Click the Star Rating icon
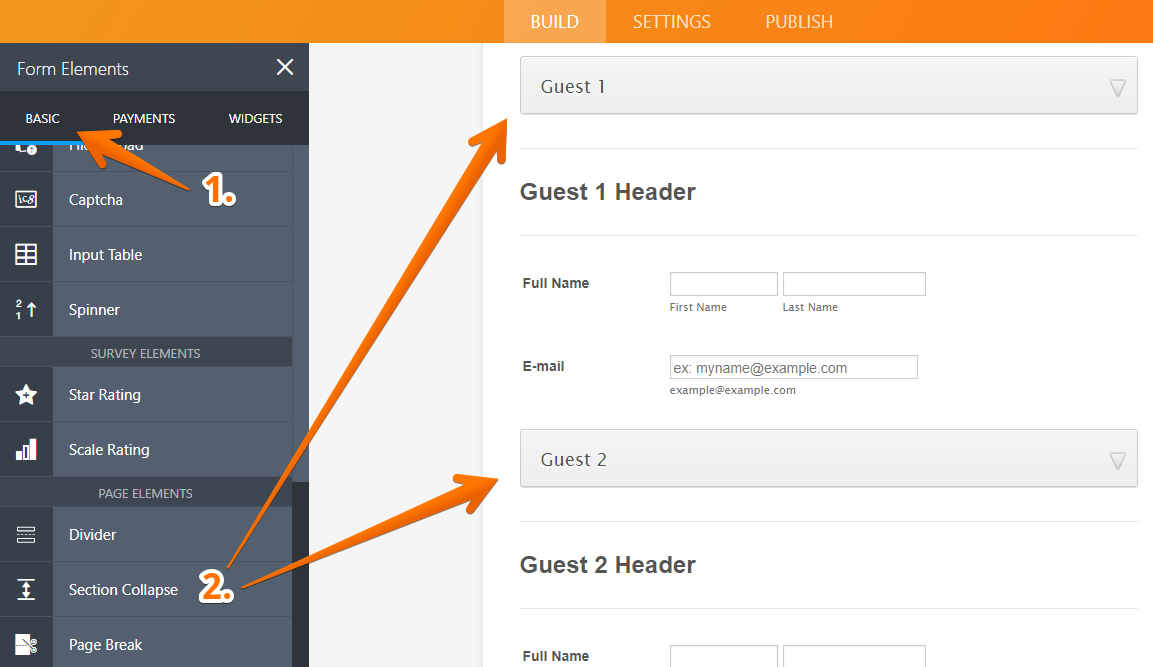 pos(26,395)
